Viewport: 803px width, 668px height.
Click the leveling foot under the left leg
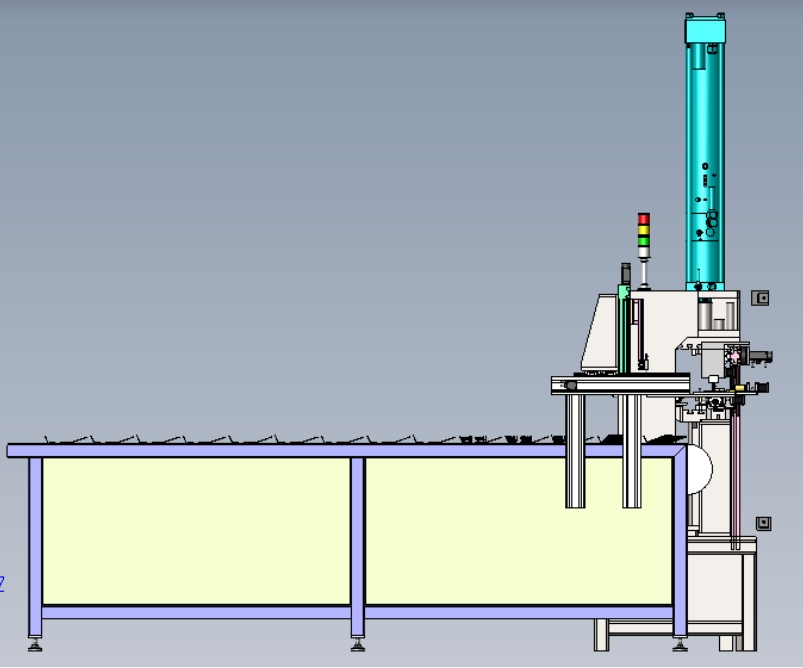pyautogui.click(x=35, y=645)
